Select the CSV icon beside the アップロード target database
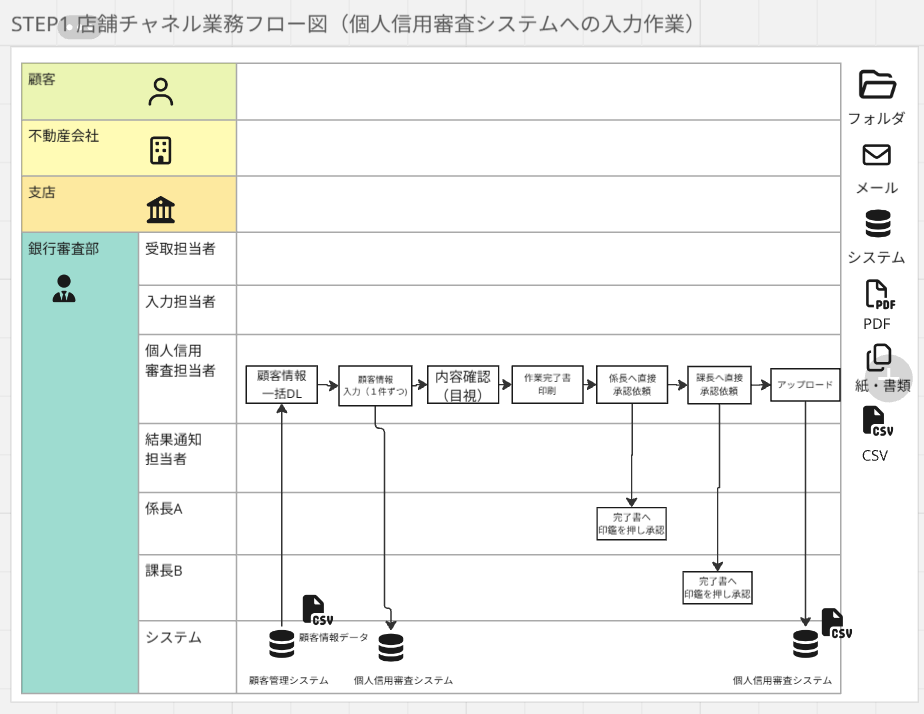This screenshot has height=714, width=924. pyautogui.click(x=836, y=623)
